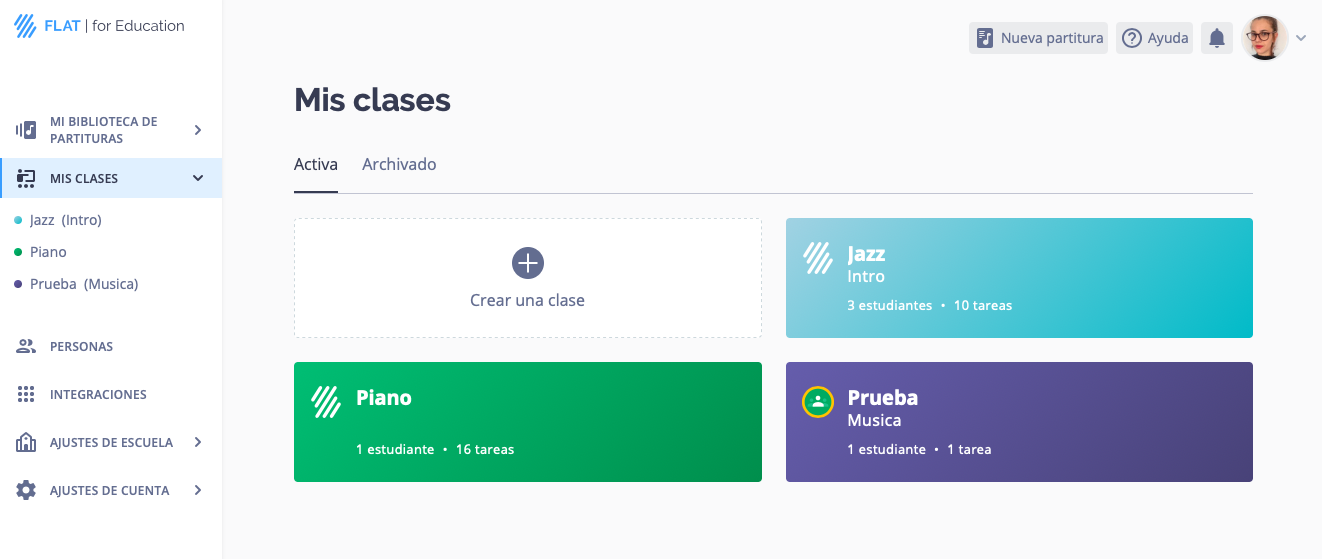Click the music library icon in sidebar
Screen dimensions: 1322x559
pyautogui.click(x=26, y=130)
